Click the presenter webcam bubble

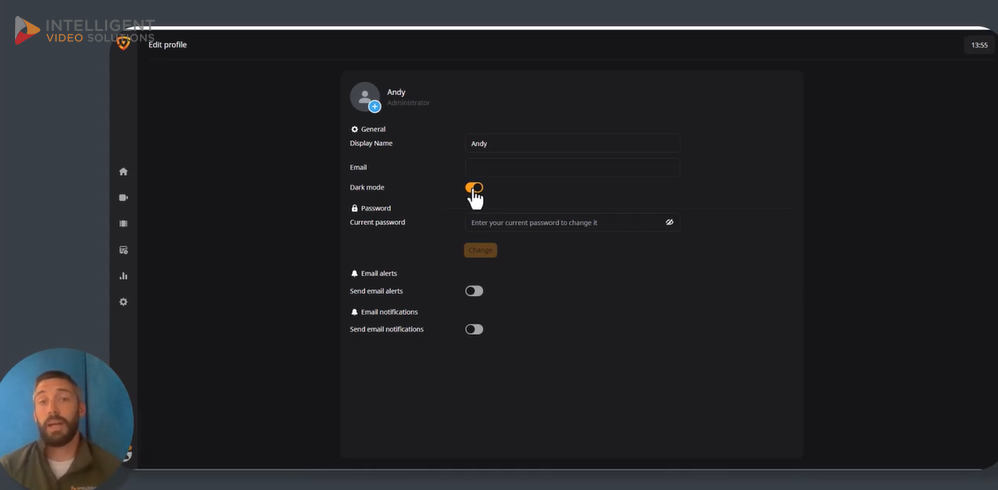click(x=65, y=419)
